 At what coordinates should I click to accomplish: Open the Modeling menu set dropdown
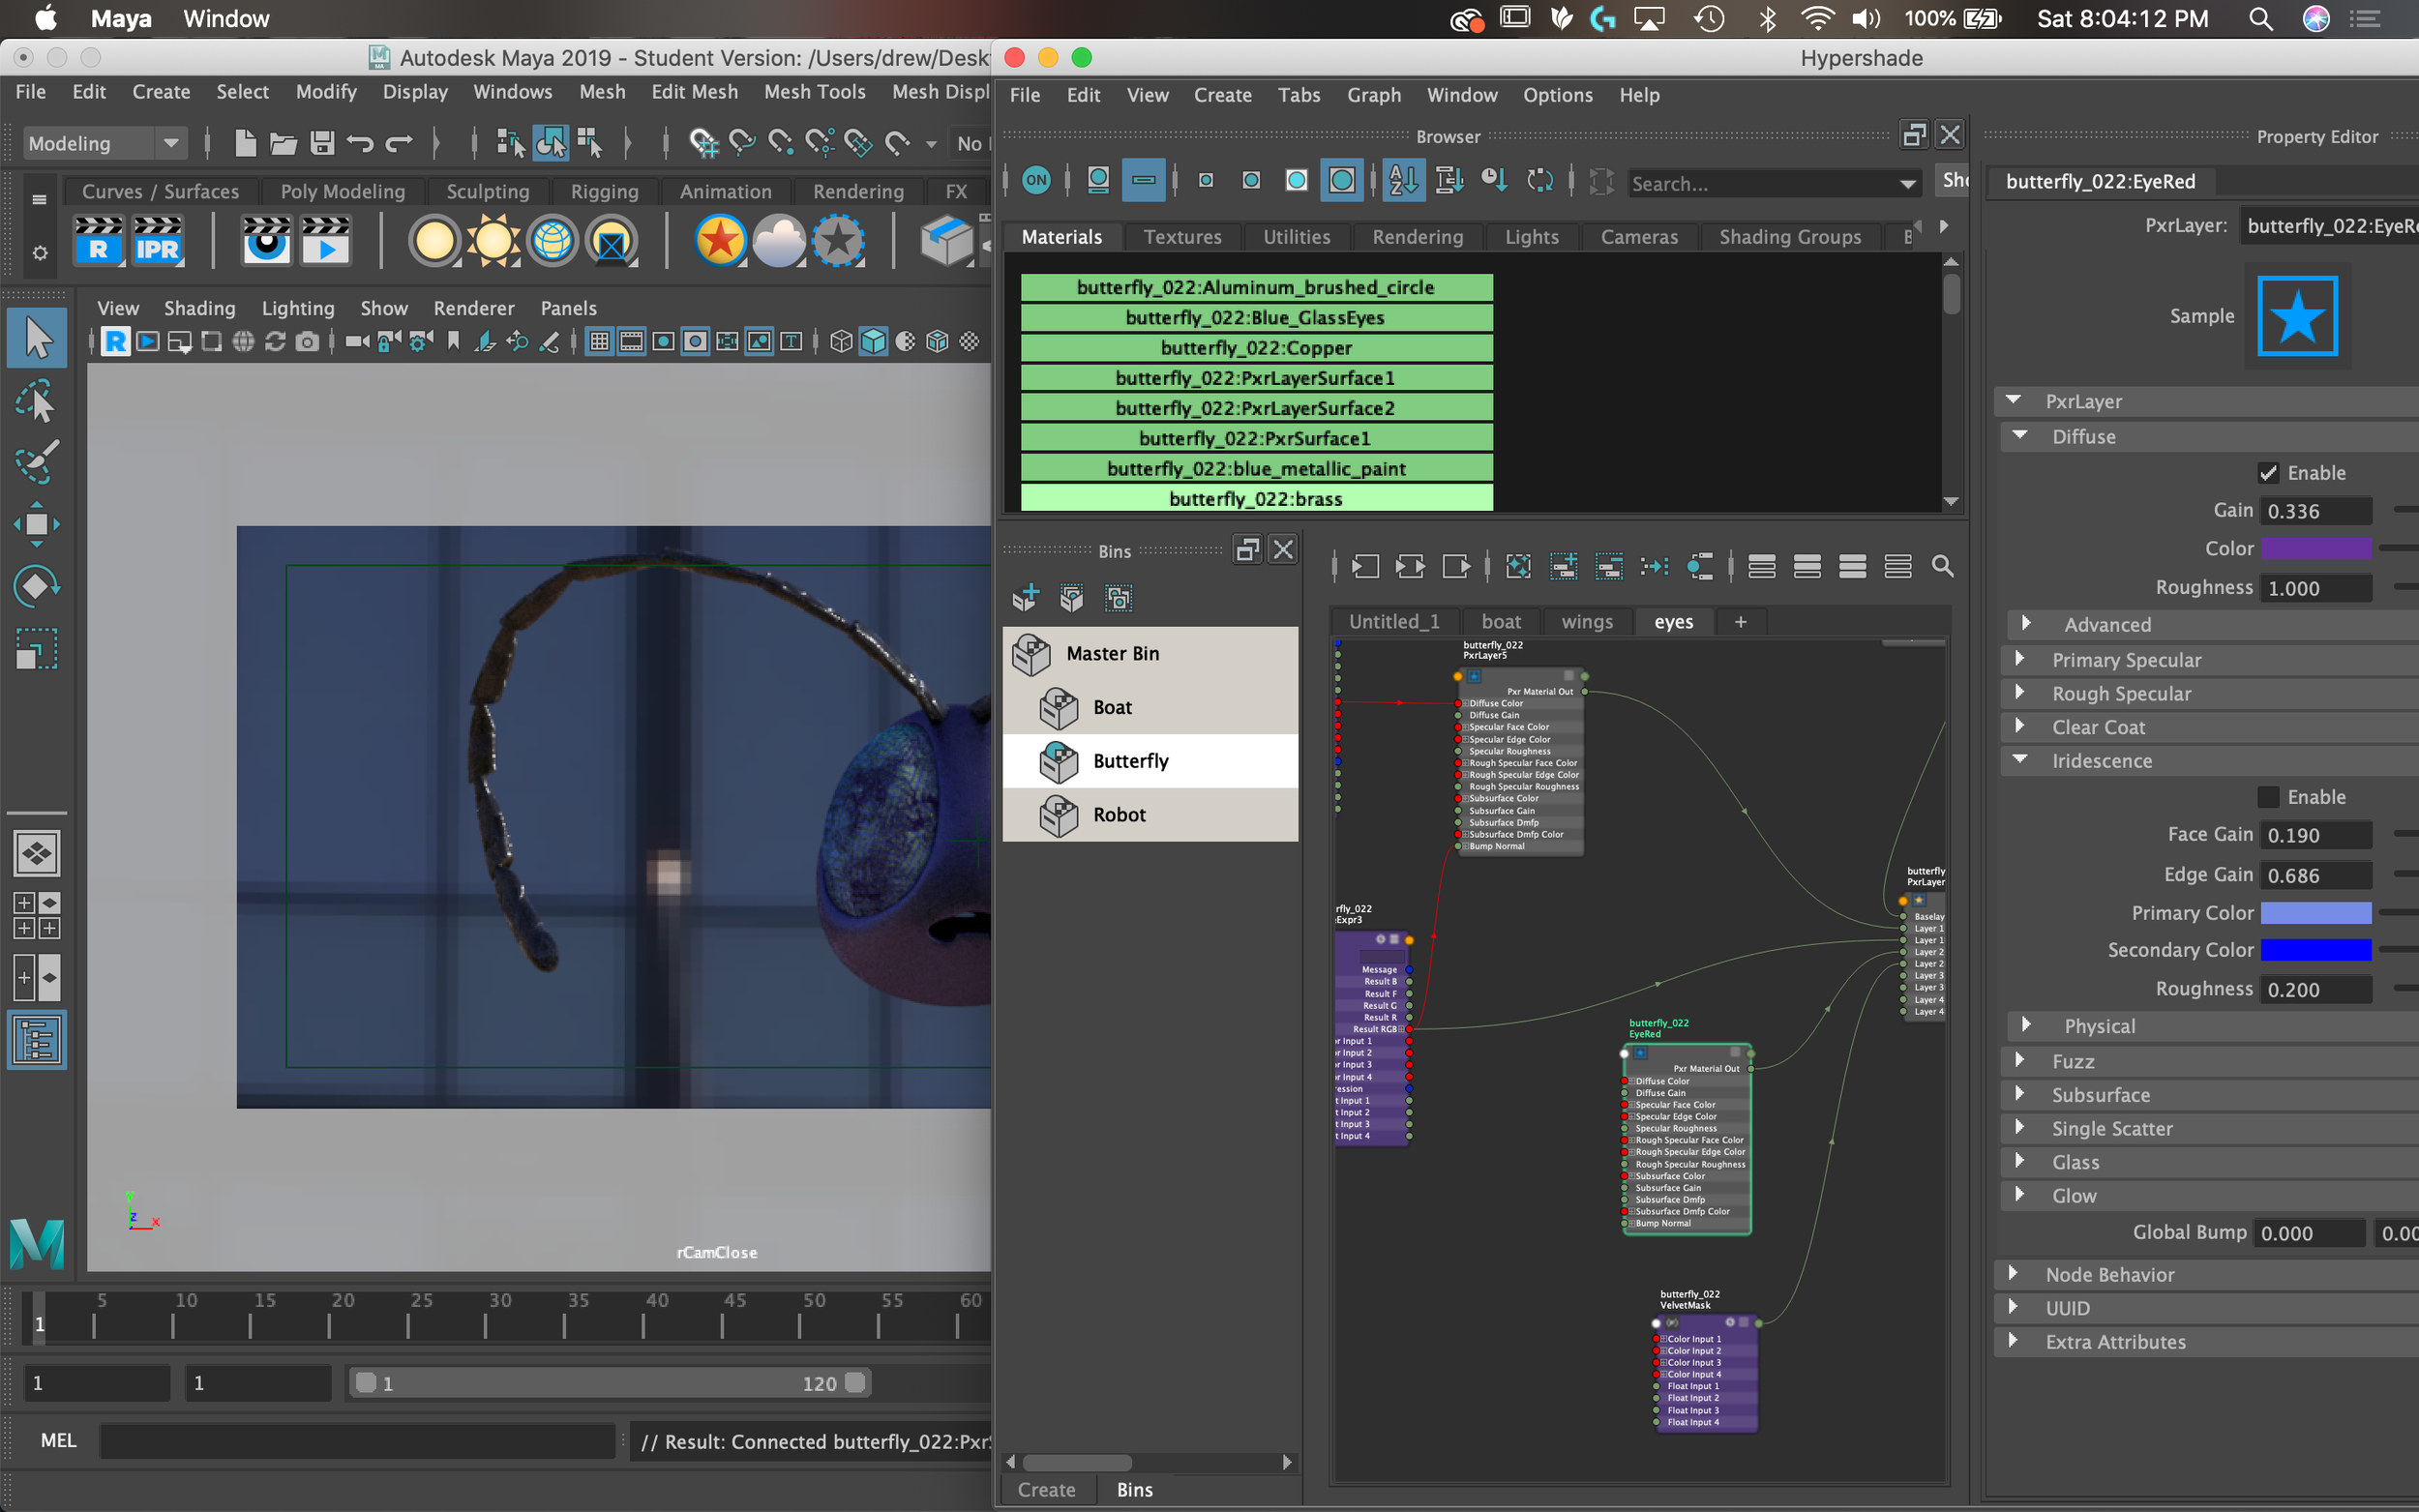click(104, 143)
